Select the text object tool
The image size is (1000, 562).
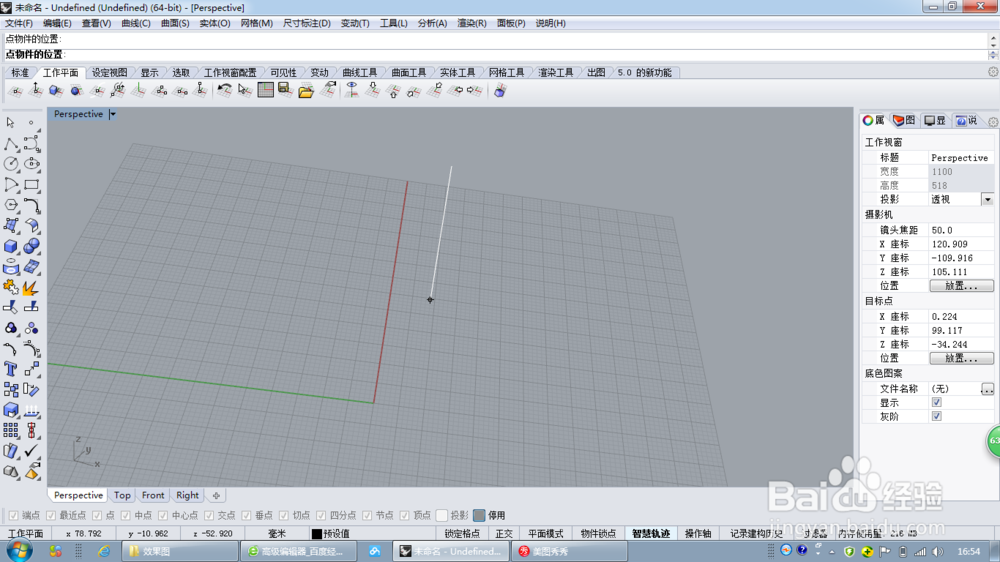11,369
